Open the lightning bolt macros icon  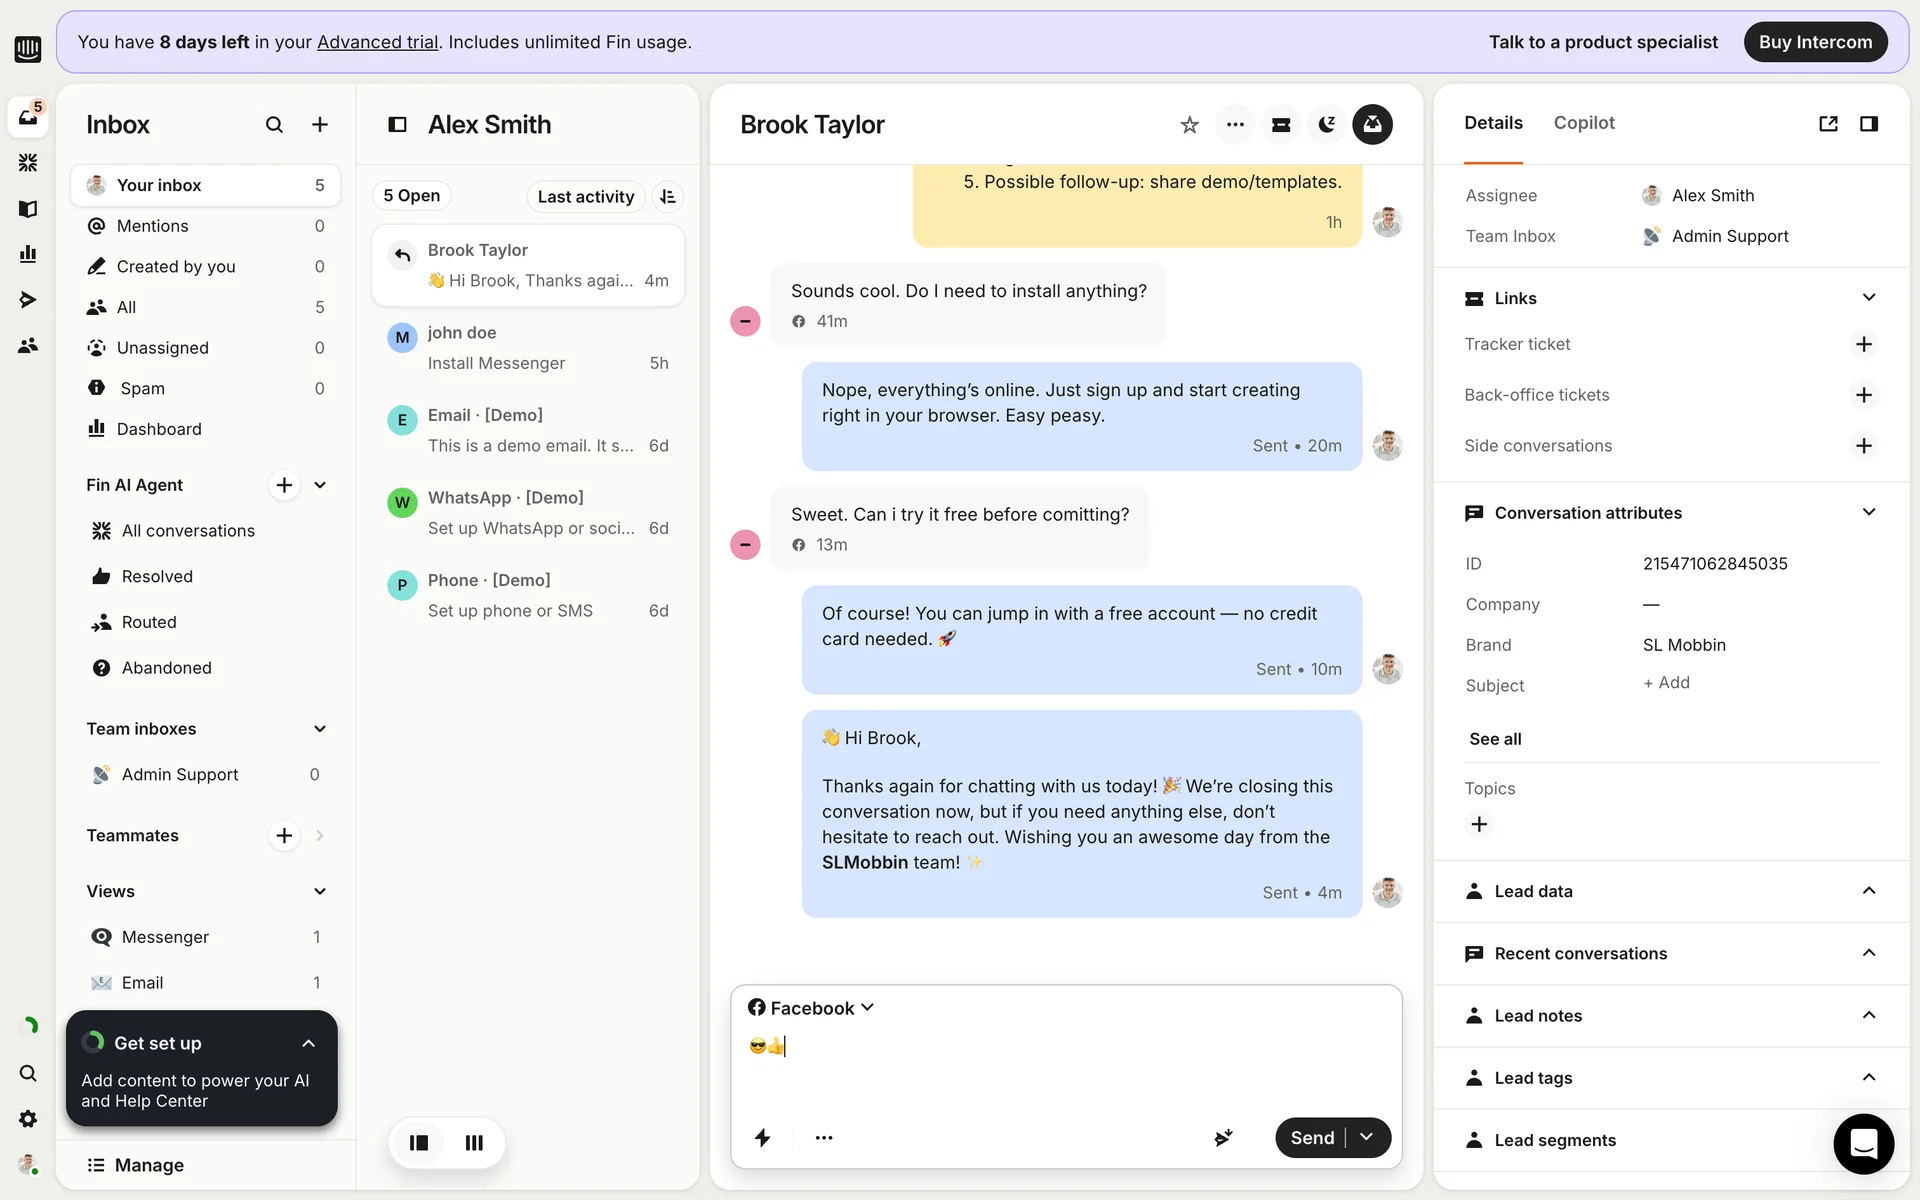tap(762, 1138)
